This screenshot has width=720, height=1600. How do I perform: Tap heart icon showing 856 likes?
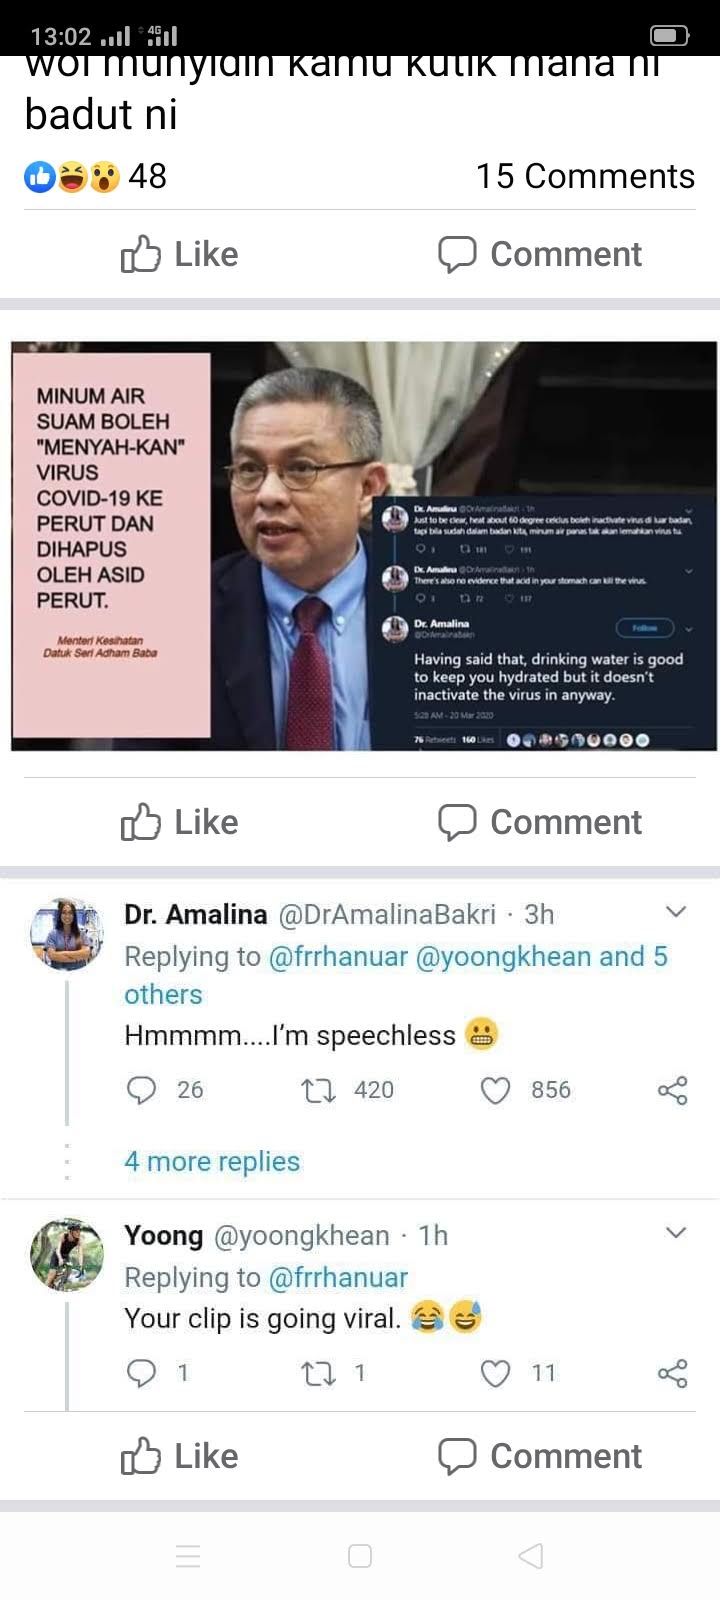496,1090
